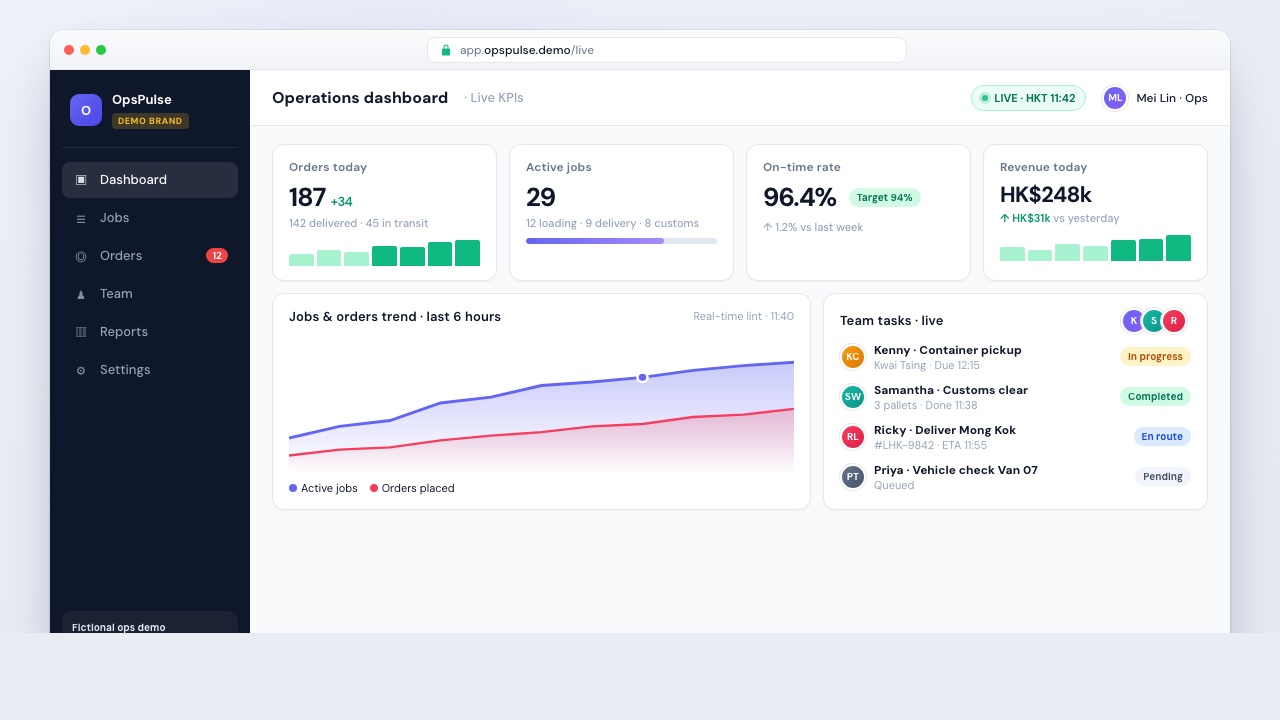Click the S avatar in Team tasks

pyautogui.click(x=1153, y=321)
